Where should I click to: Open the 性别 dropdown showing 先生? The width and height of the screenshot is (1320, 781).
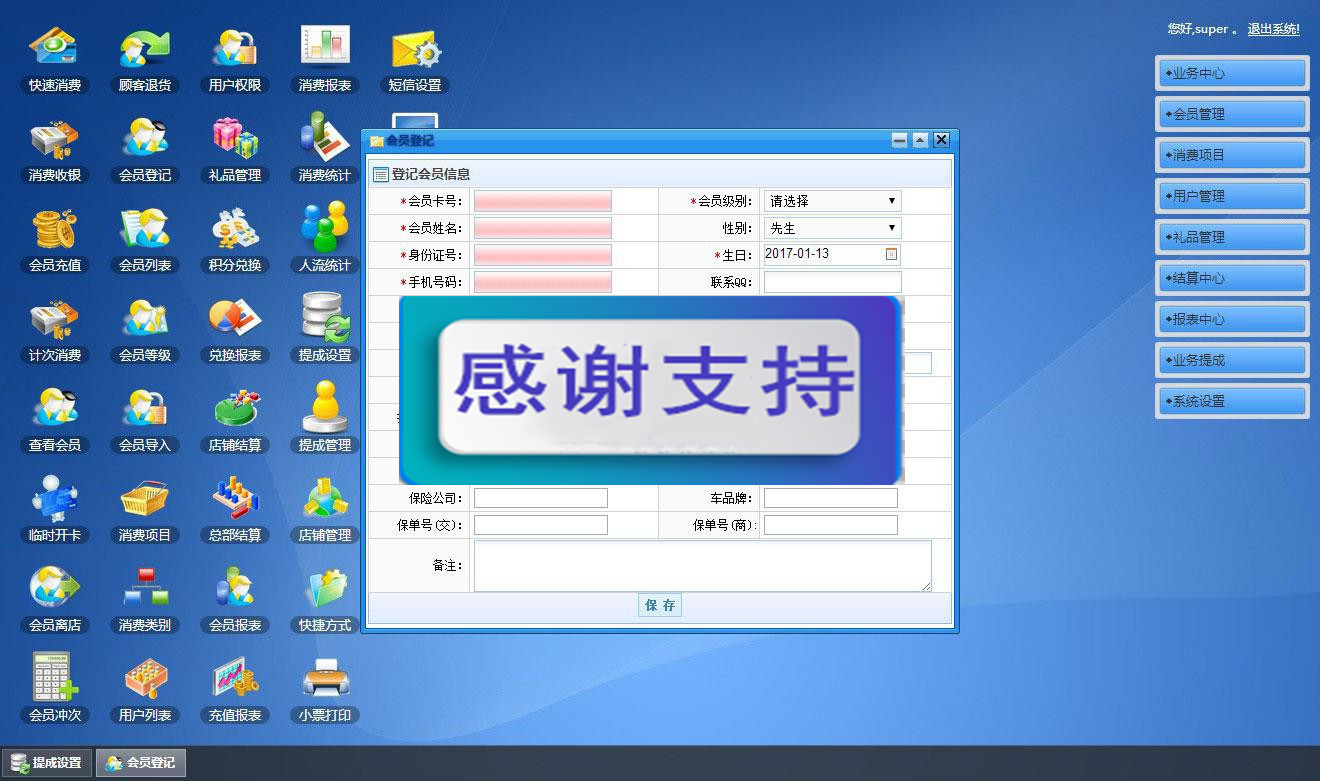tap(832, 228)
